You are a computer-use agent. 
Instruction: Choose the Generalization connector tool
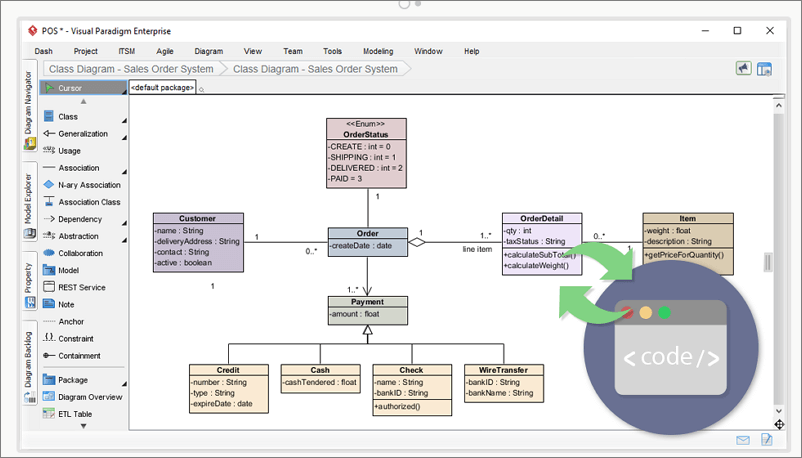click(83, 134)
